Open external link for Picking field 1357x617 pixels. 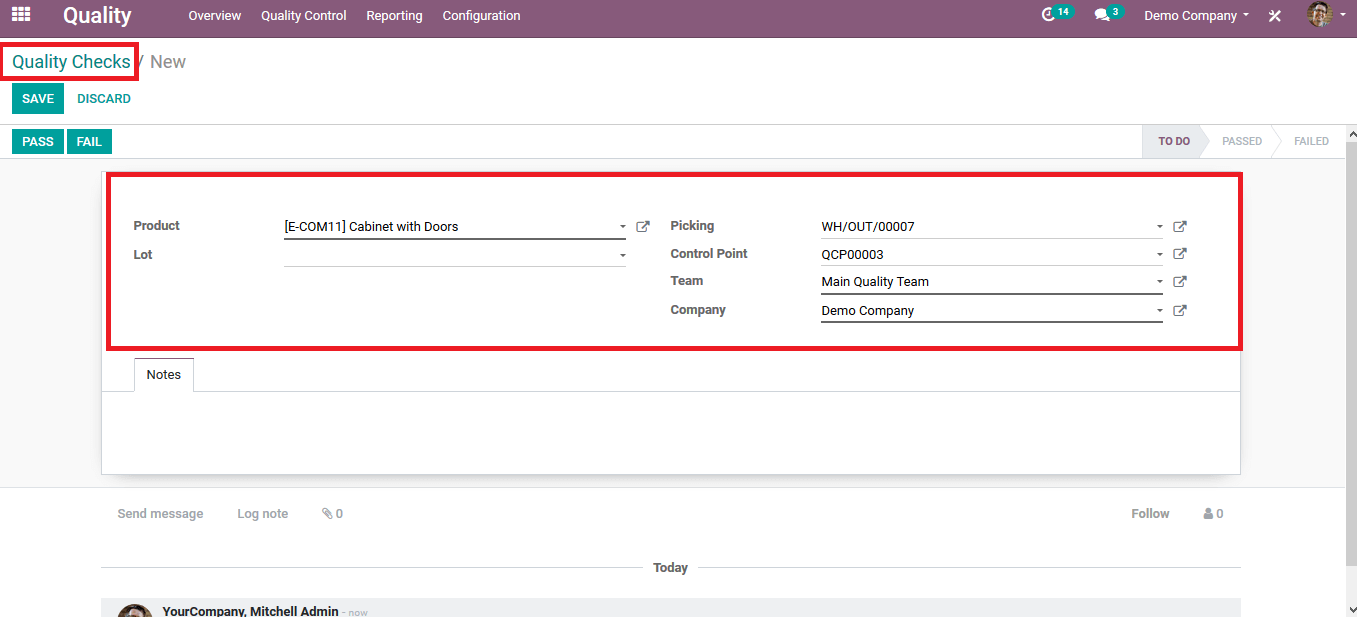1180,227
